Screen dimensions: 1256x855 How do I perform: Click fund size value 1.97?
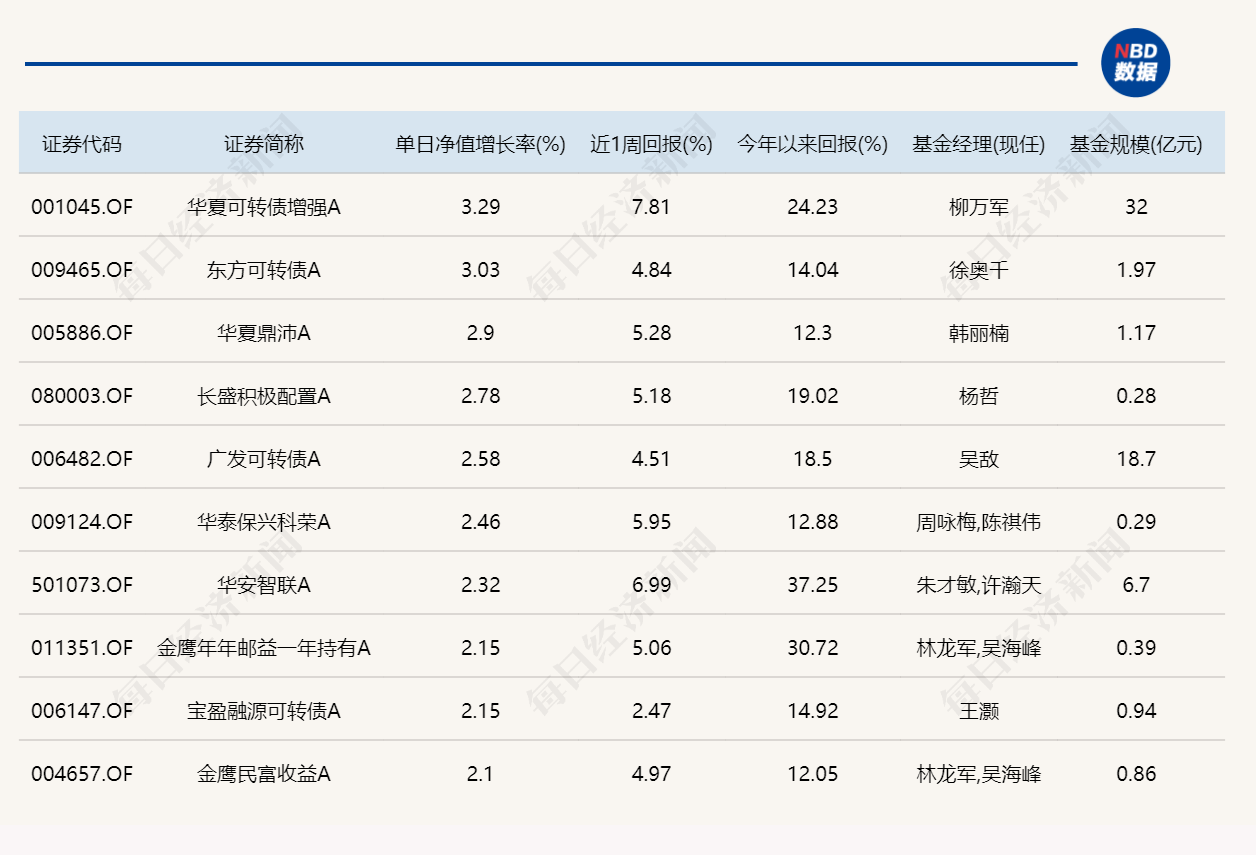1136,270
